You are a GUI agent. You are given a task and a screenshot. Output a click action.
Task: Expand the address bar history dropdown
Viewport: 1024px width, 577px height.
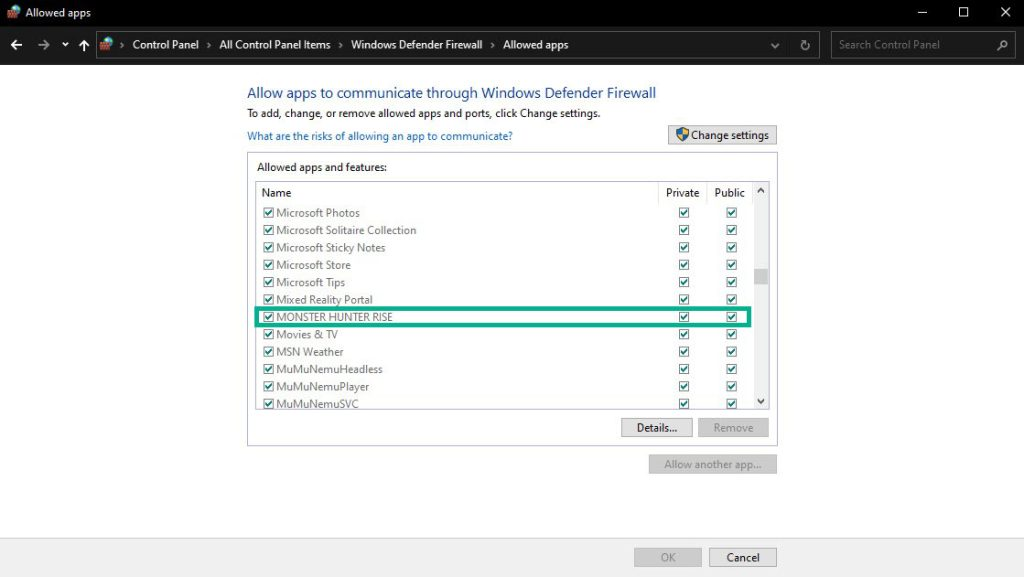(775, 46)
